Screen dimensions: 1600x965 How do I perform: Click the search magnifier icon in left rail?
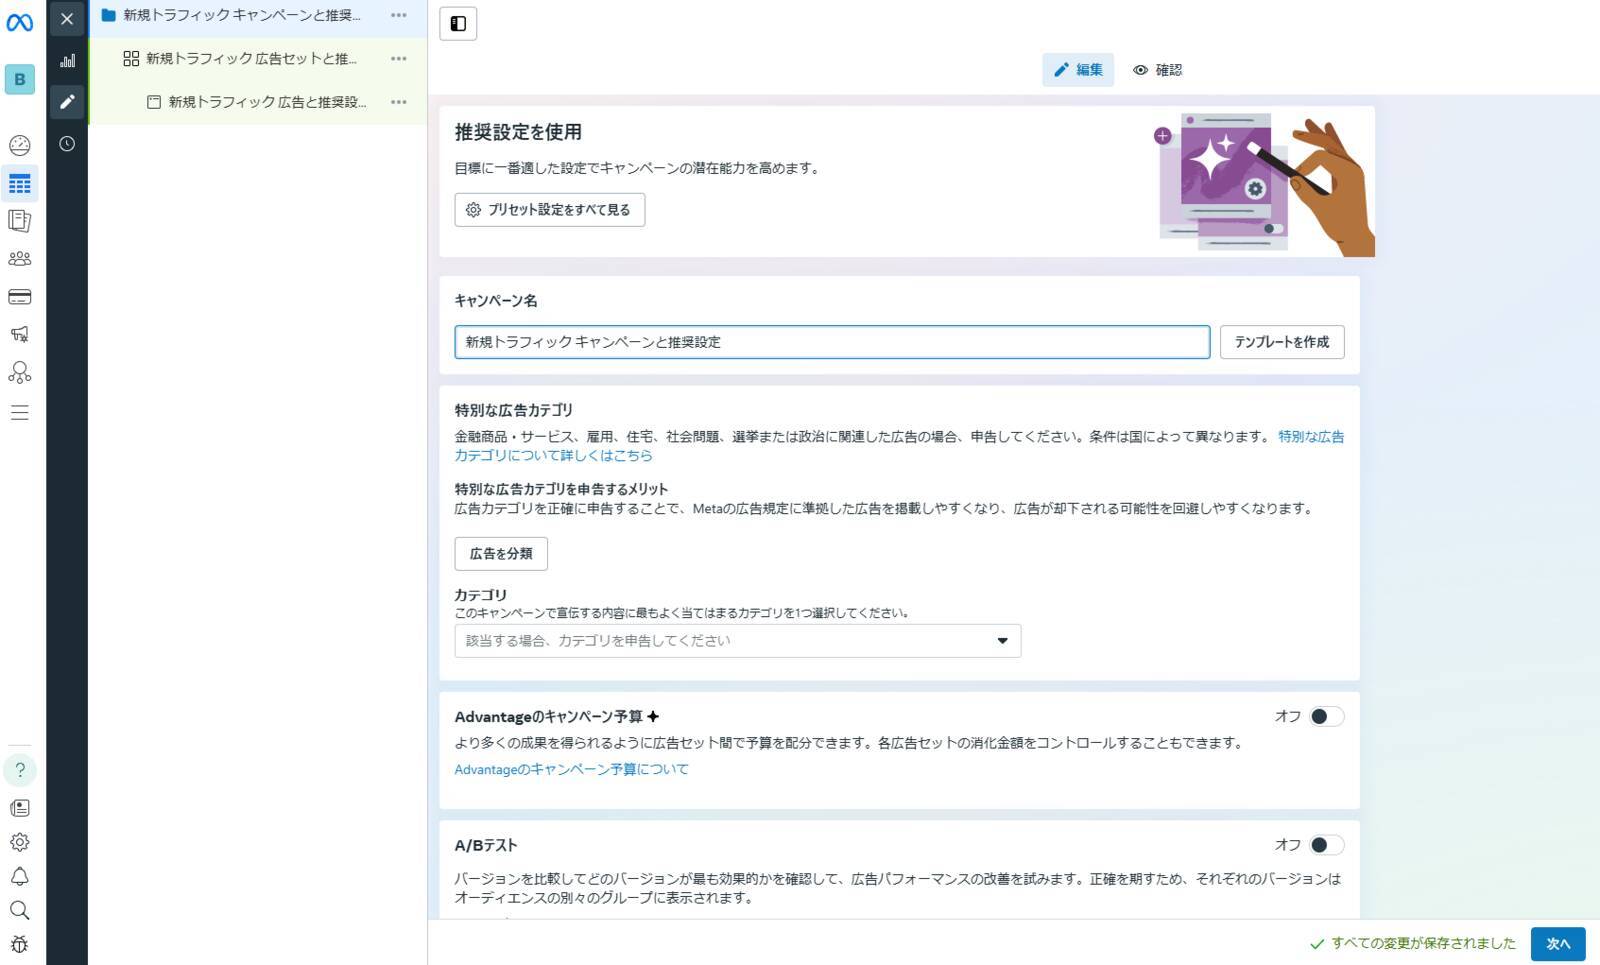point(20,911)
